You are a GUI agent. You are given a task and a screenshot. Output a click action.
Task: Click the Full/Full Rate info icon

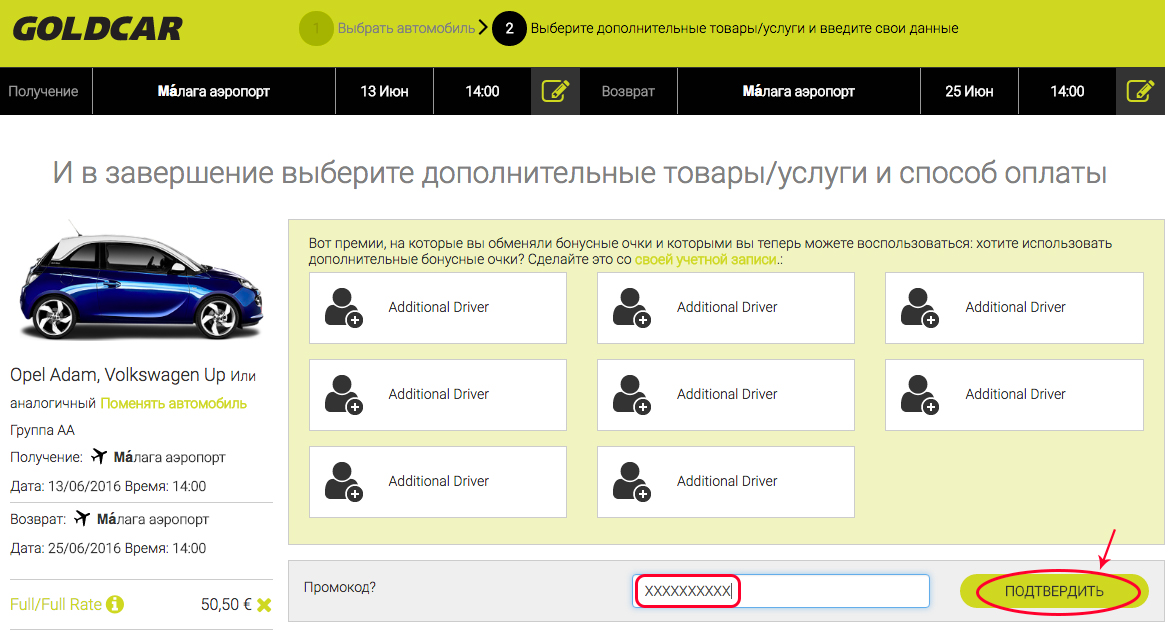point(115,604)
